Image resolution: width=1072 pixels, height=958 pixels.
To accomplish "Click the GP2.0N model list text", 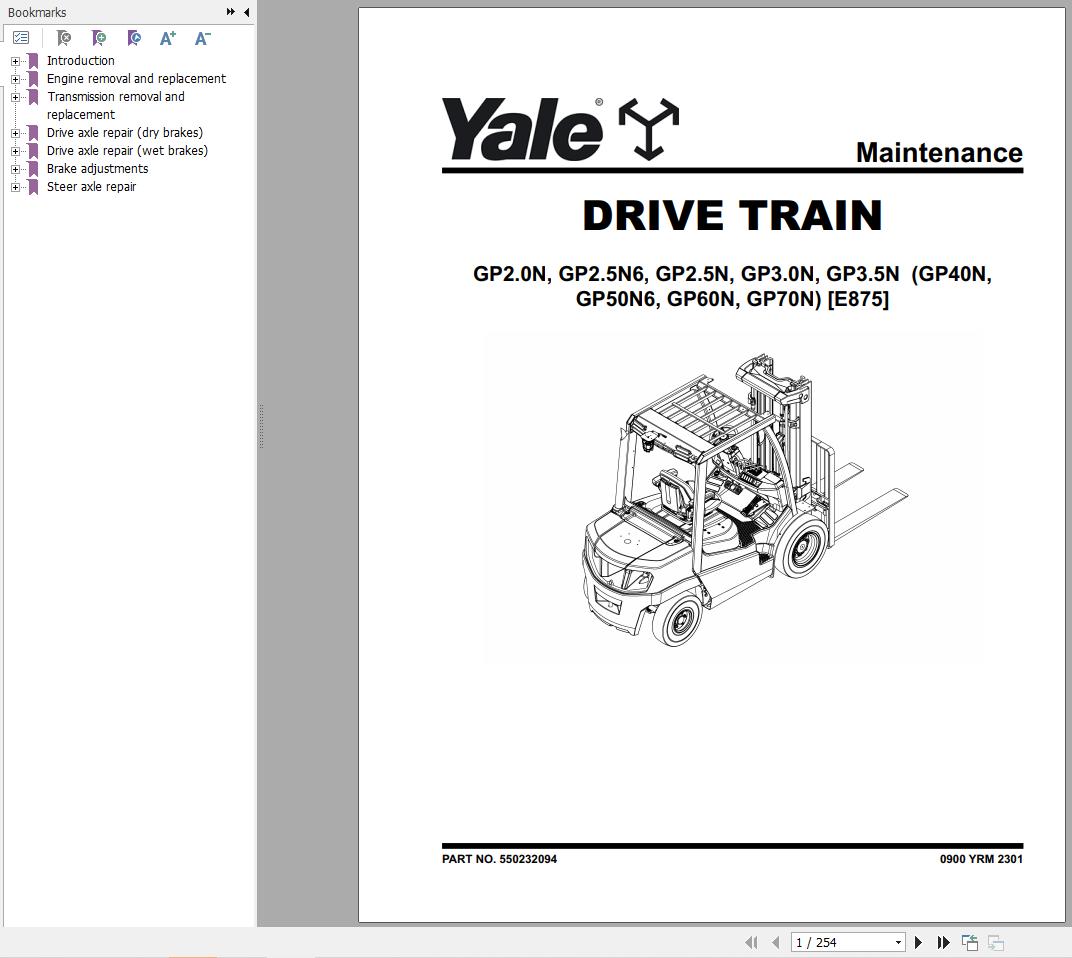I will pos(732,286).
